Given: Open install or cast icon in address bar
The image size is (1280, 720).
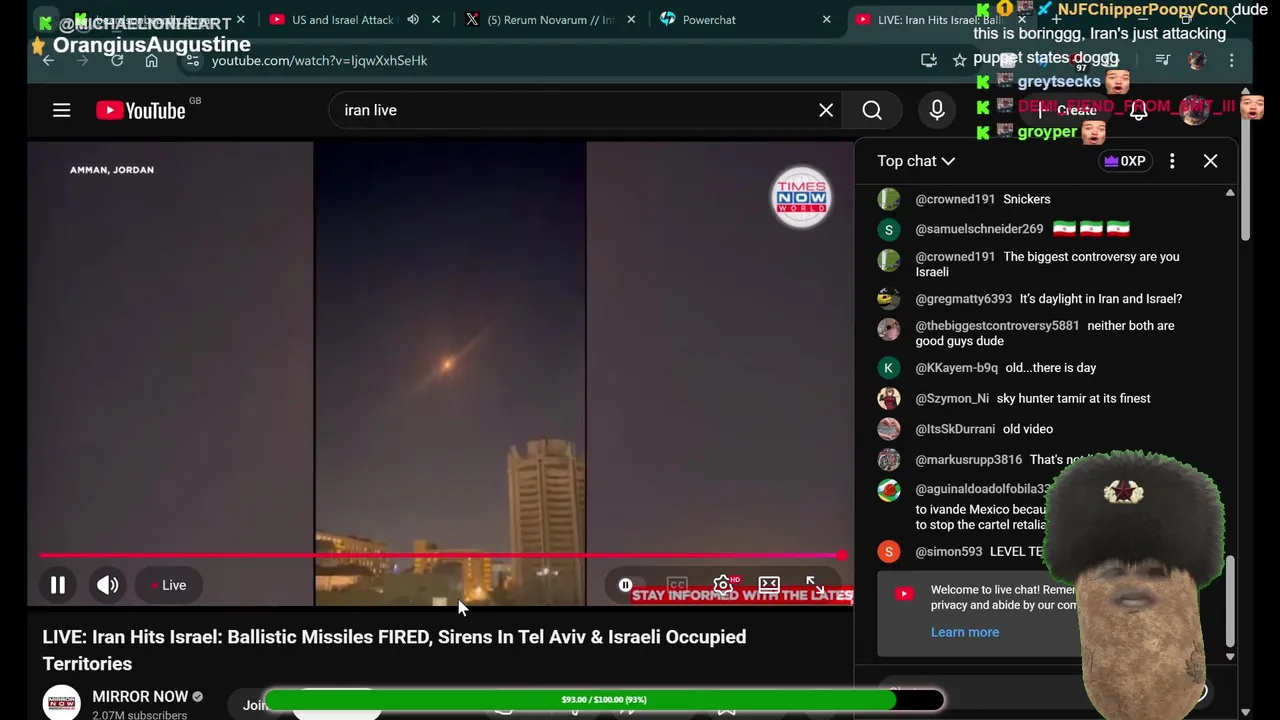Looking at the screenshot, I should (x=929, y=60).
